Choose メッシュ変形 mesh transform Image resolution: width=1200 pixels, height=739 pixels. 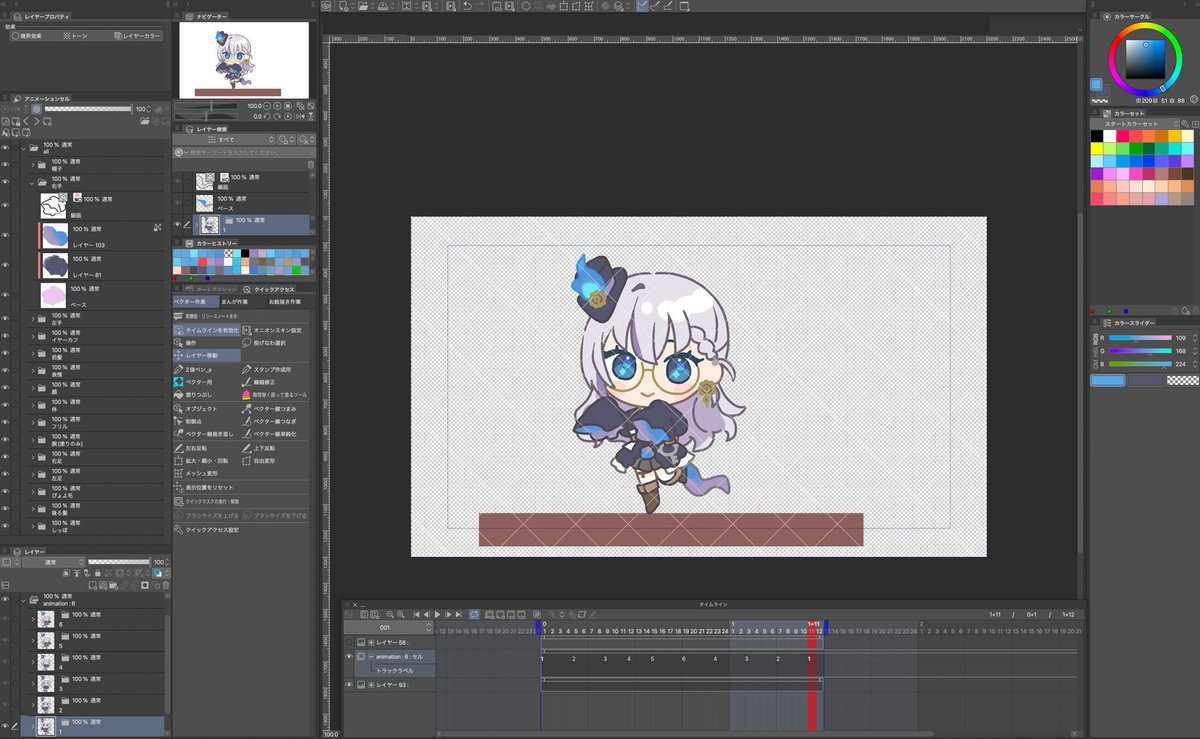point(205,474)
